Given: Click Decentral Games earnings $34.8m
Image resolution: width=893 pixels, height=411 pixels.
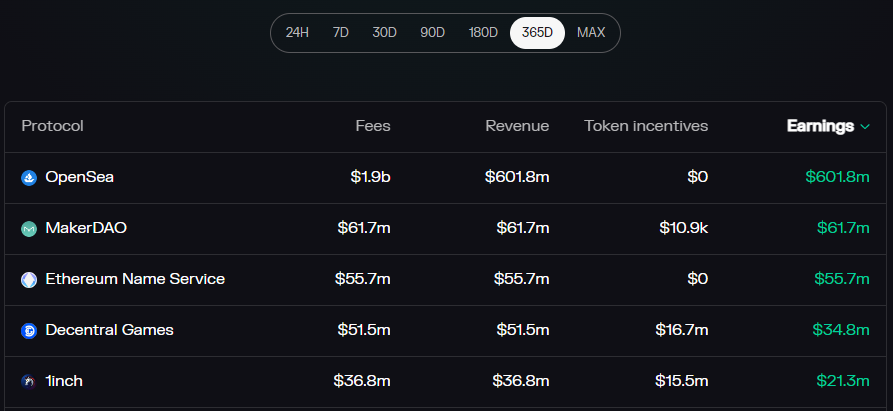Looking at the screenshot, I should point(841,330).
